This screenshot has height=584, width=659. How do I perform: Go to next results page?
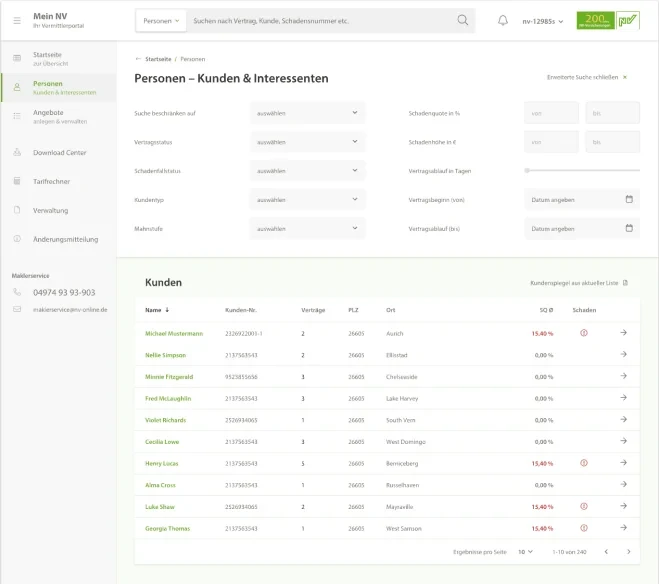pyautogui.click(x=628, y=551)
